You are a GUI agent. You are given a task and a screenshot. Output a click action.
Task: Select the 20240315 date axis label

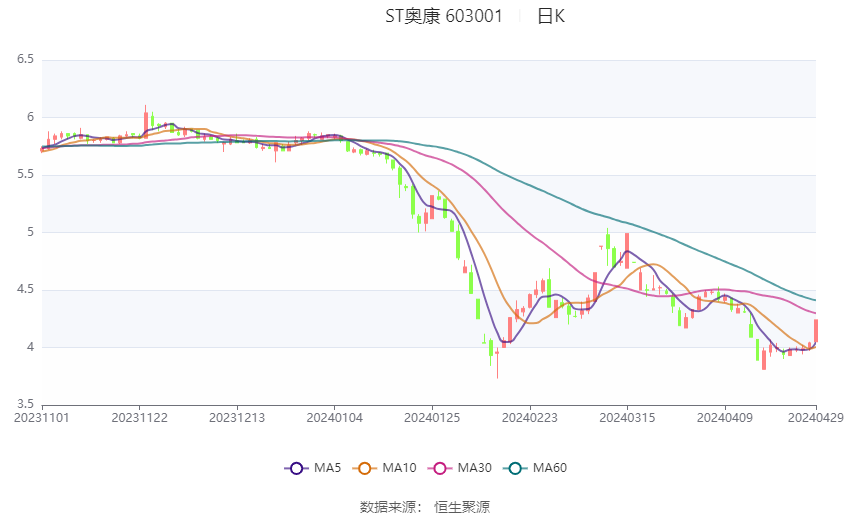(x=627, y=418)
